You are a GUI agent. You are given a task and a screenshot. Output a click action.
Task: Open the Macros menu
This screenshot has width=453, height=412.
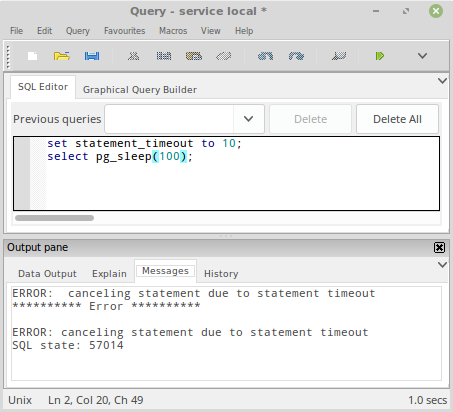coord(173,31)
